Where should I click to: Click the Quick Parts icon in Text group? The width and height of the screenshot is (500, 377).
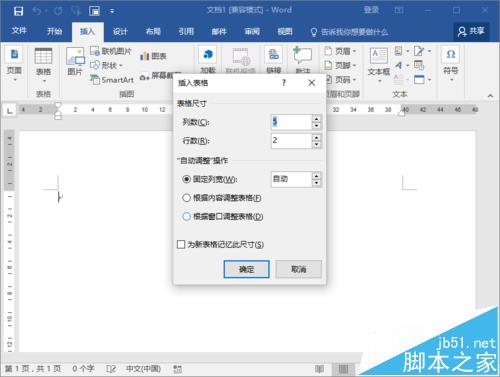(398, 51)
